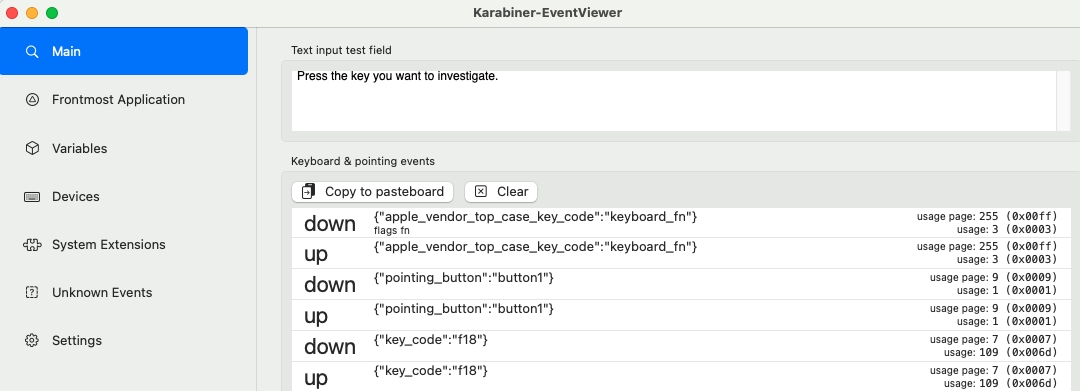Image resolution: width=1080 pixels, height=391 pixels.
Task: Maximize the window with green button
Action: (x=52, y=13)
